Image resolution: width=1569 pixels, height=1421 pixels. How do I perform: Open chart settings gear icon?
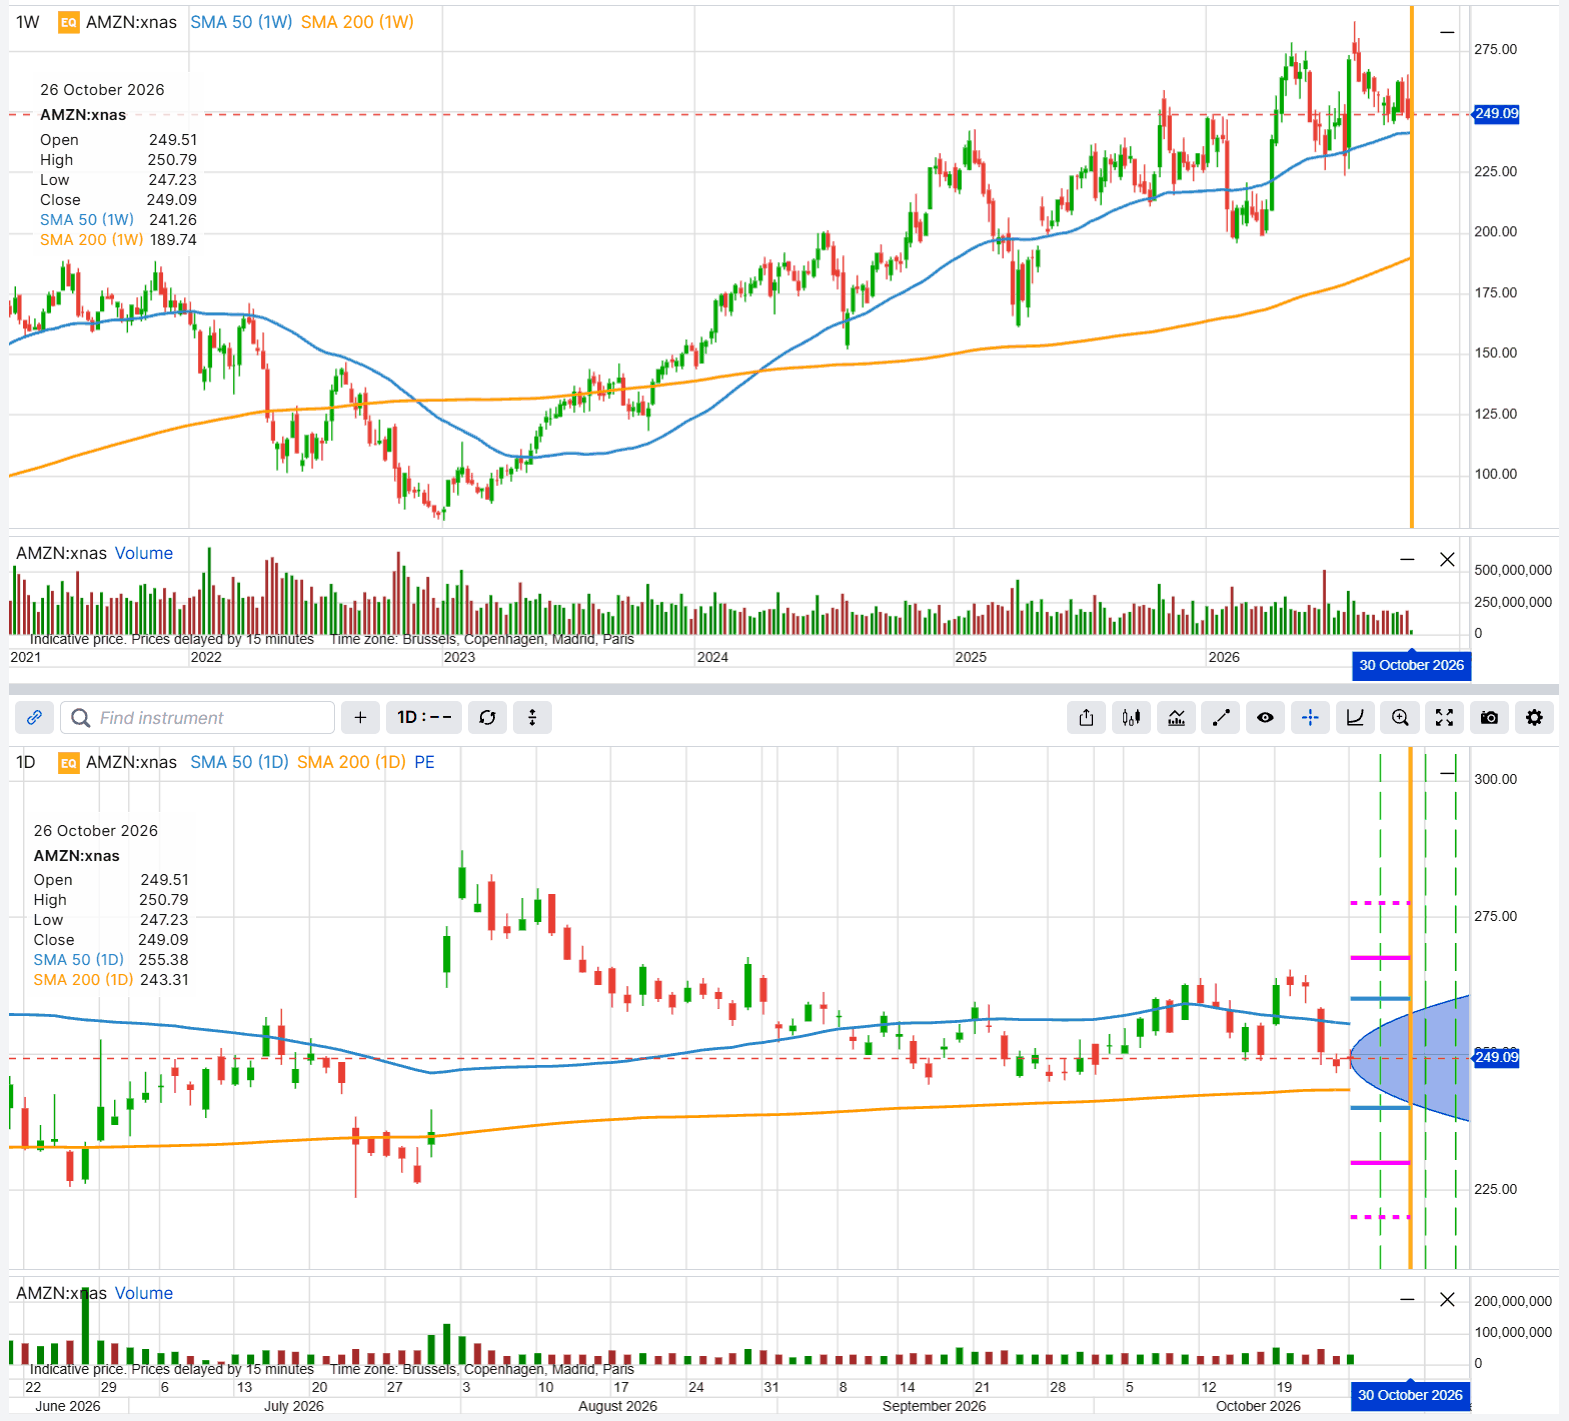(x=1534, y=718)
